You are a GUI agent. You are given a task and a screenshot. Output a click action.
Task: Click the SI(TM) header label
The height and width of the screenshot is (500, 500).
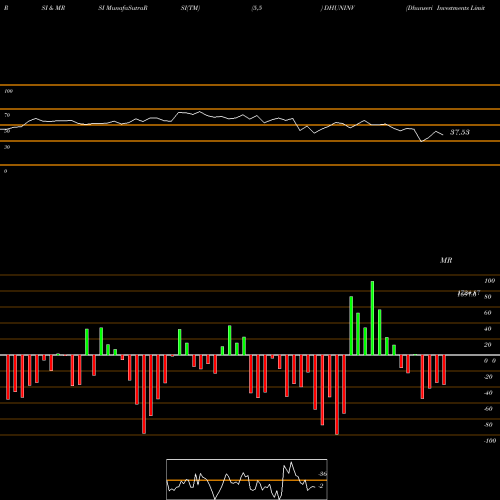click(190, 8)
